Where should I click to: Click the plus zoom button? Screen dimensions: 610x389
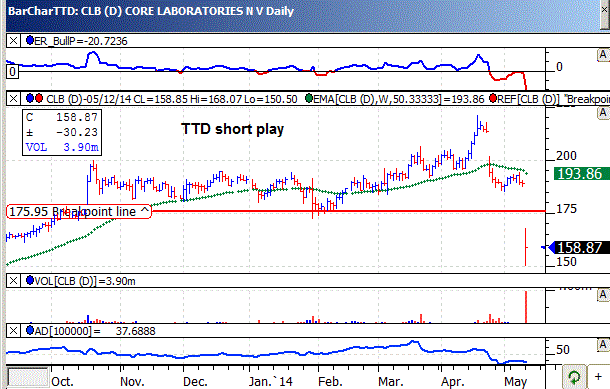point(598,377)
